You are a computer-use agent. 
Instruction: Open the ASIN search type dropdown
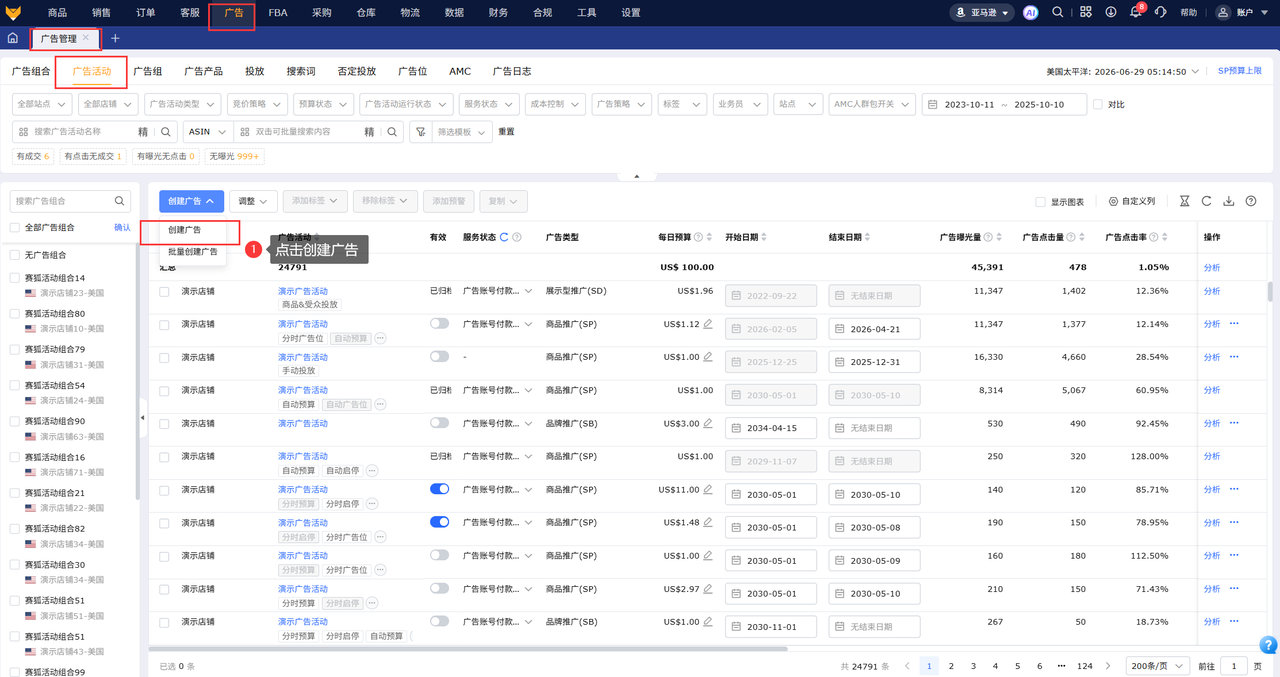(207, 131)
